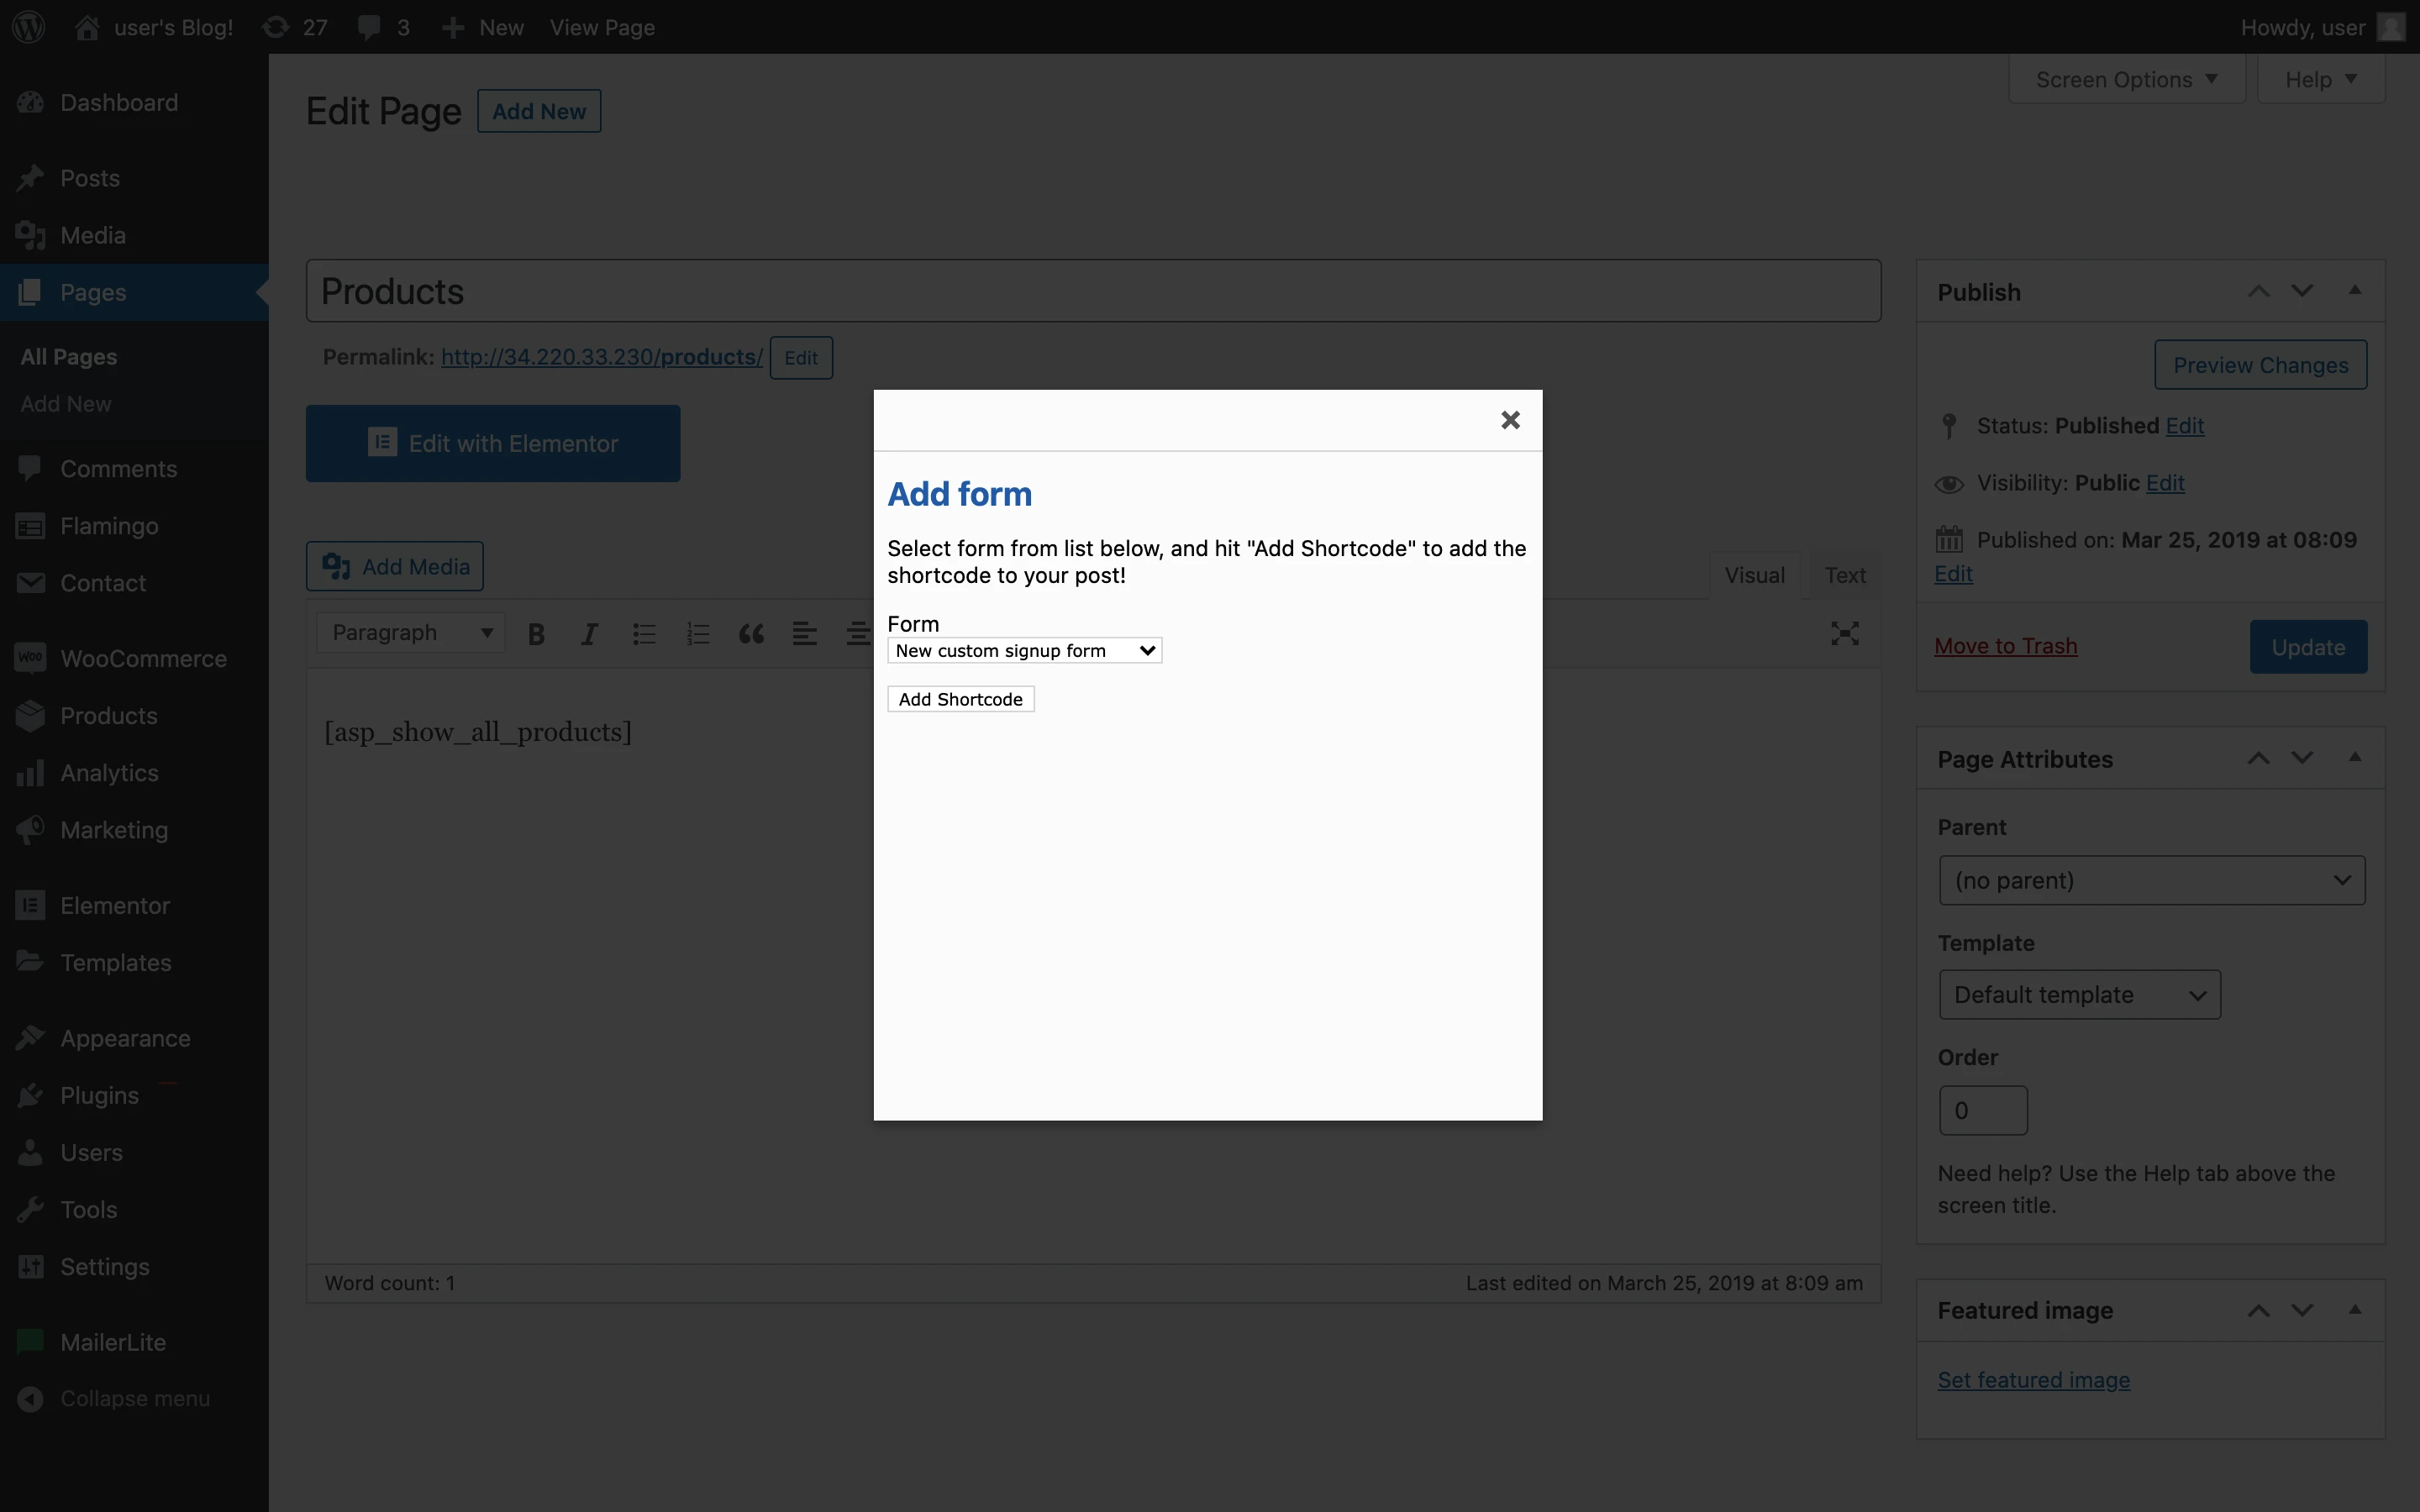Click the Set featured image link
The height and width of the screenshot is (1512, 2420).
tap(2033, 1380)
